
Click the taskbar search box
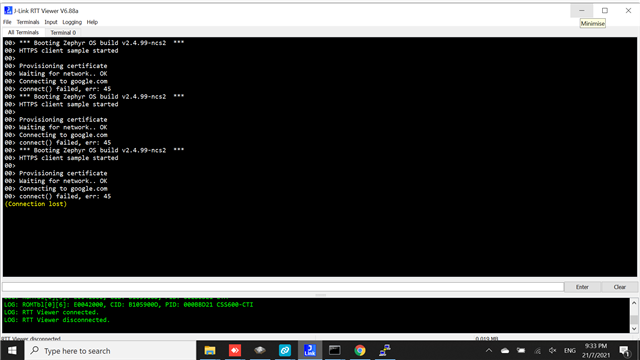110,351
